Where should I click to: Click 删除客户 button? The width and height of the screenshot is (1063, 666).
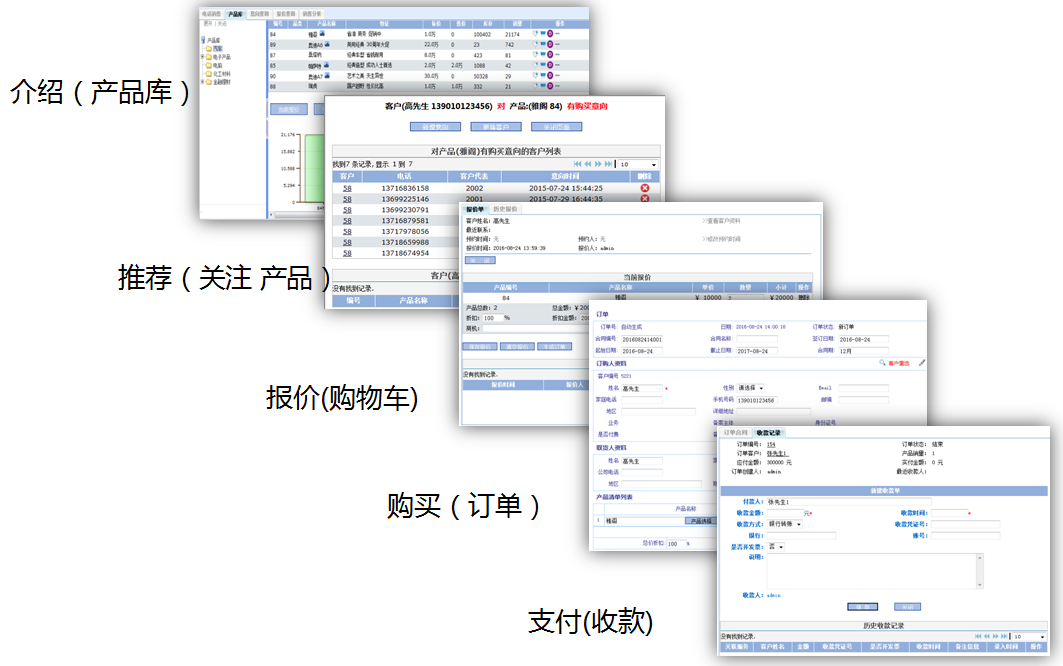click(496, 127)
